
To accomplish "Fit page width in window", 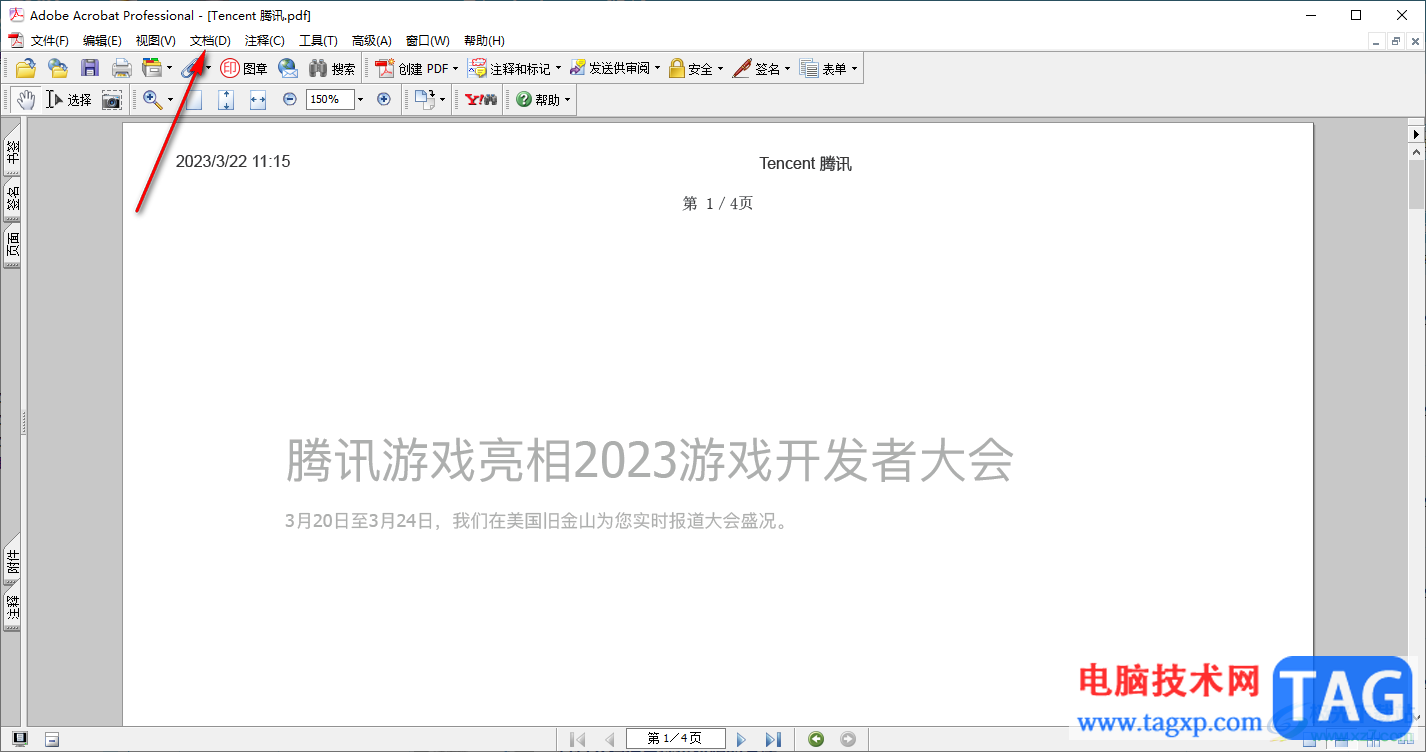I will point(258,99).
